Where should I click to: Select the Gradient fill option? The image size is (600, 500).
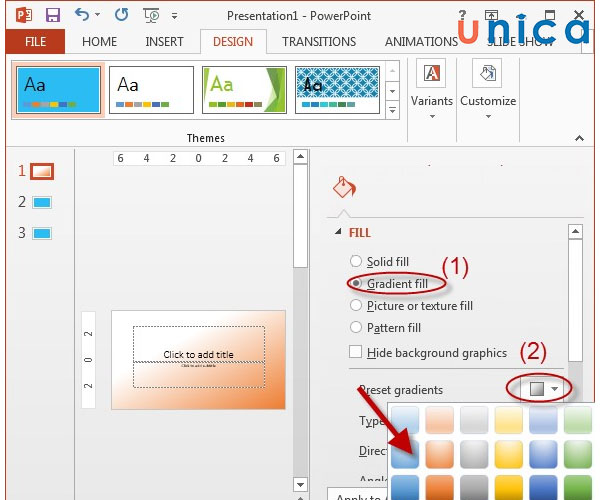pyautogui.click(x=389, y=283)
